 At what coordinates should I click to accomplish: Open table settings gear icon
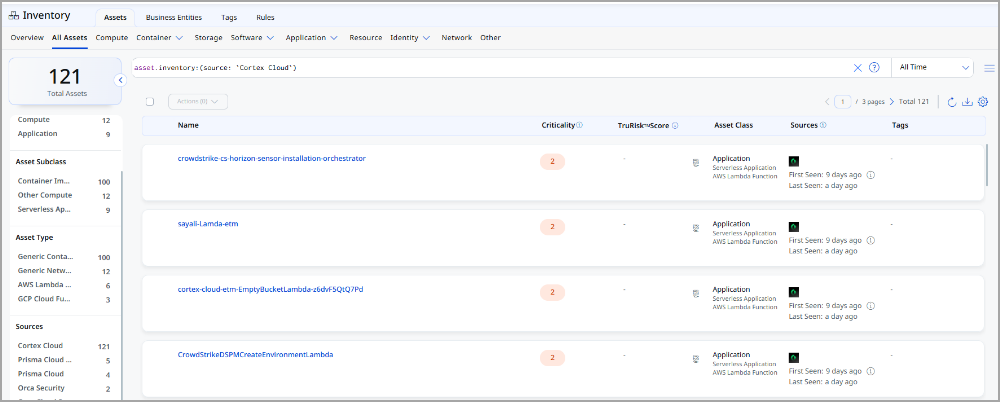point(982,102)
